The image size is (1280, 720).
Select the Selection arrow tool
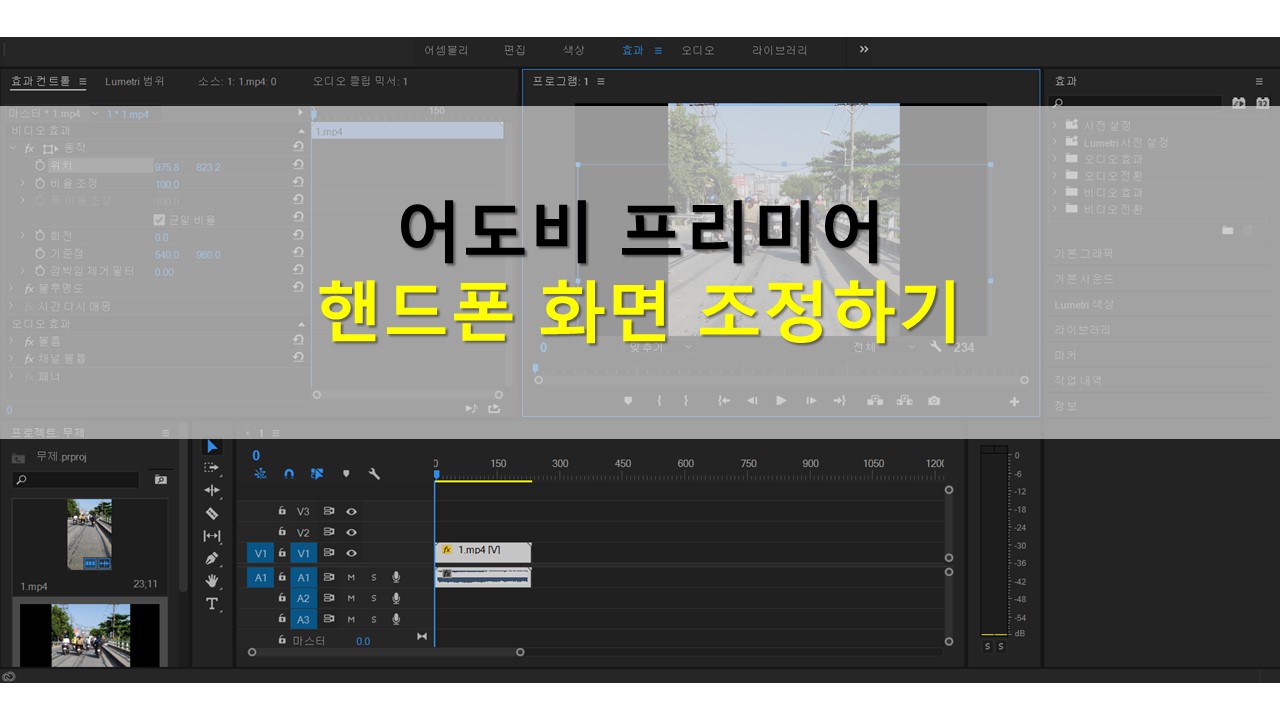[212, 446]
